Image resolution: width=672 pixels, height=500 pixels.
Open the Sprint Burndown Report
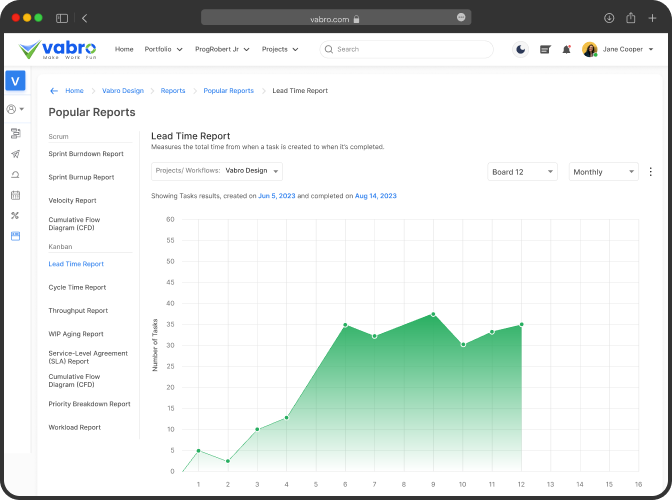pyautogui.click(x=86, y=154)
